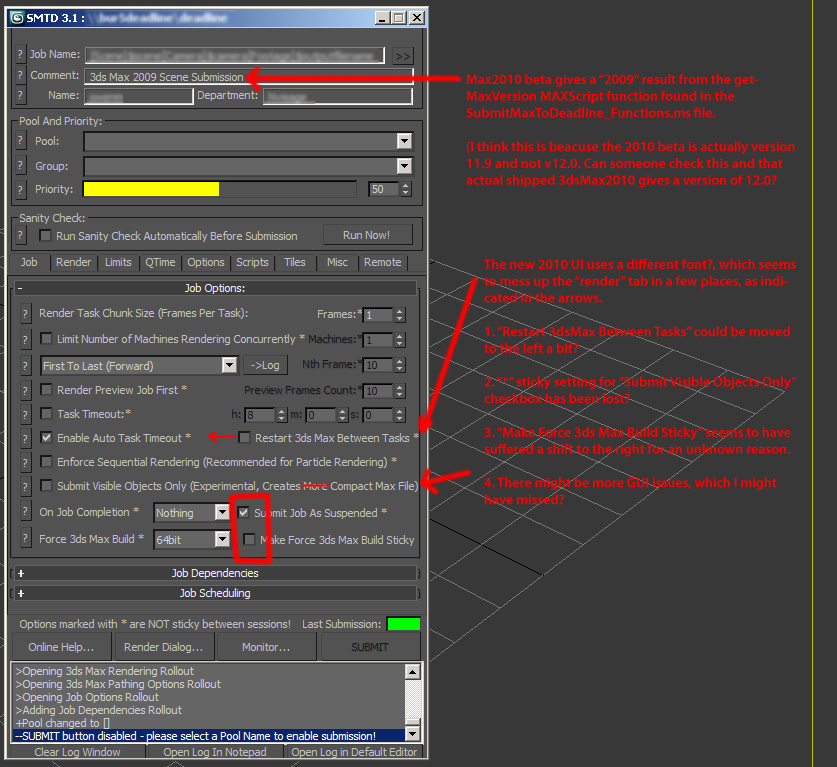Click the Priority value field showing 50

coord(383,189)
